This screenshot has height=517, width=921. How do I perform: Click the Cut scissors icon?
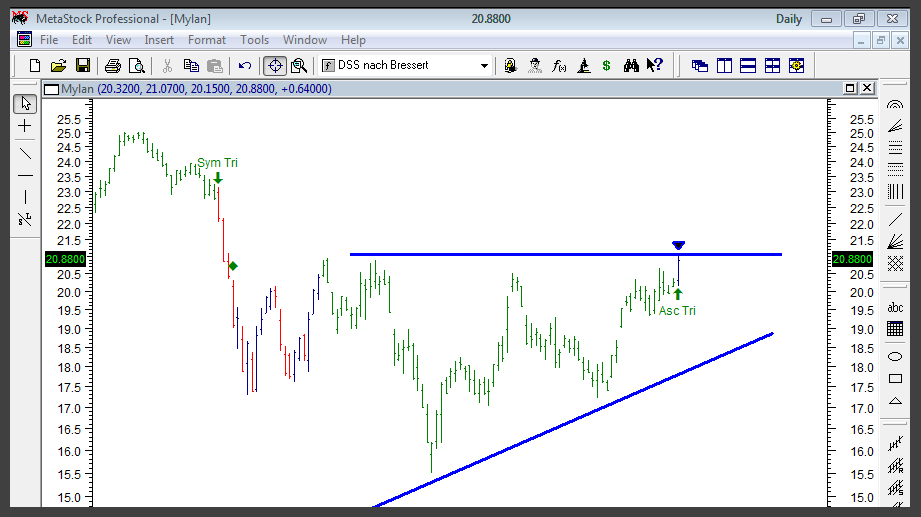[167, 66]
